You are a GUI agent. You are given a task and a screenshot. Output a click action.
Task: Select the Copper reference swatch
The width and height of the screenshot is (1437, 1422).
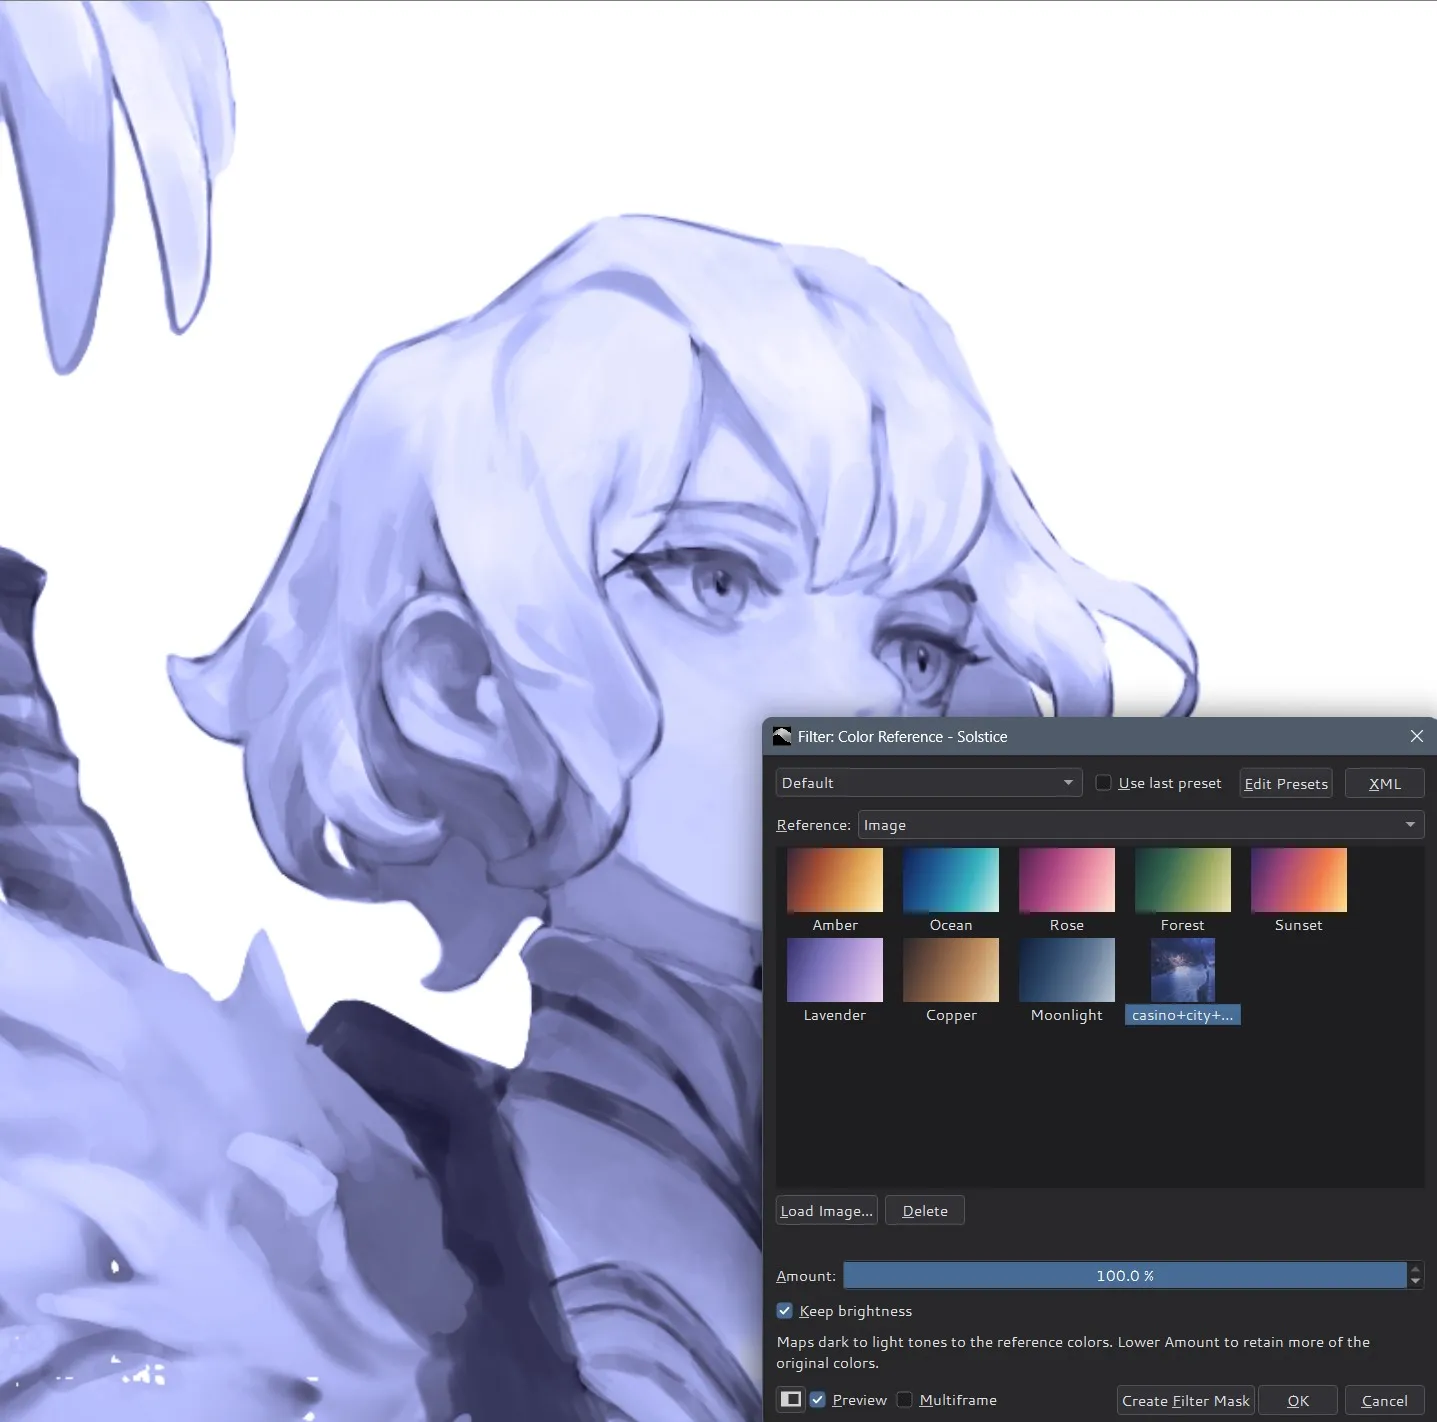[951, 970]
